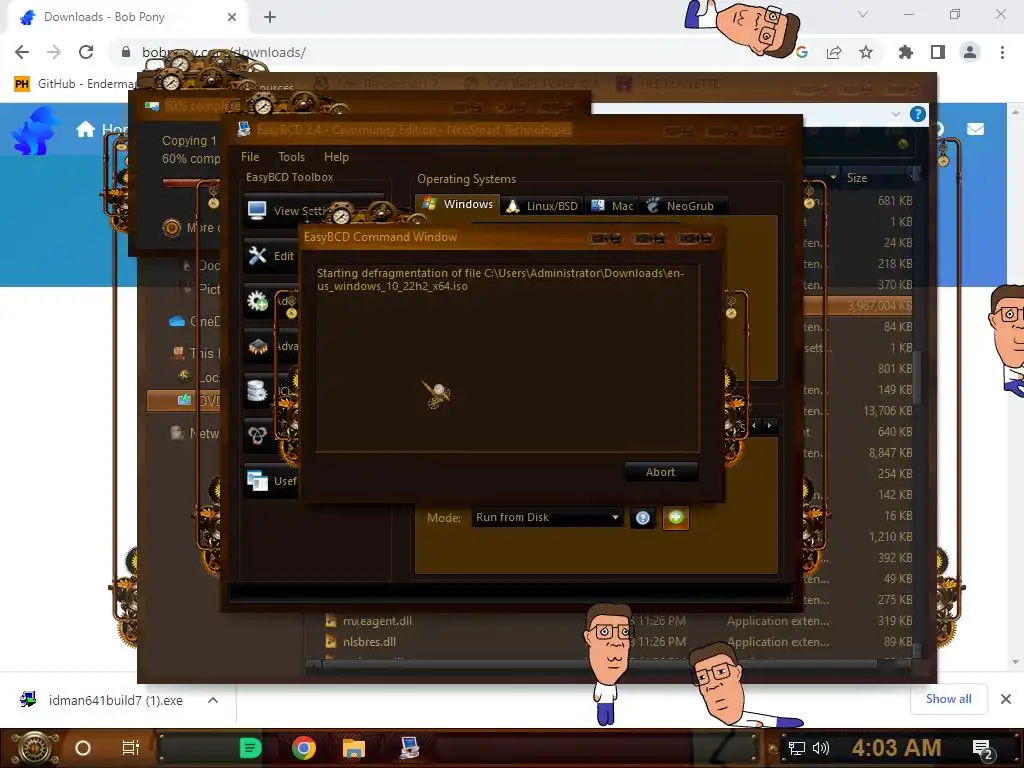This screenshot has width=1024, height=768.
Task: Select the Windows operating system tab
Action: tap(458, 204)
